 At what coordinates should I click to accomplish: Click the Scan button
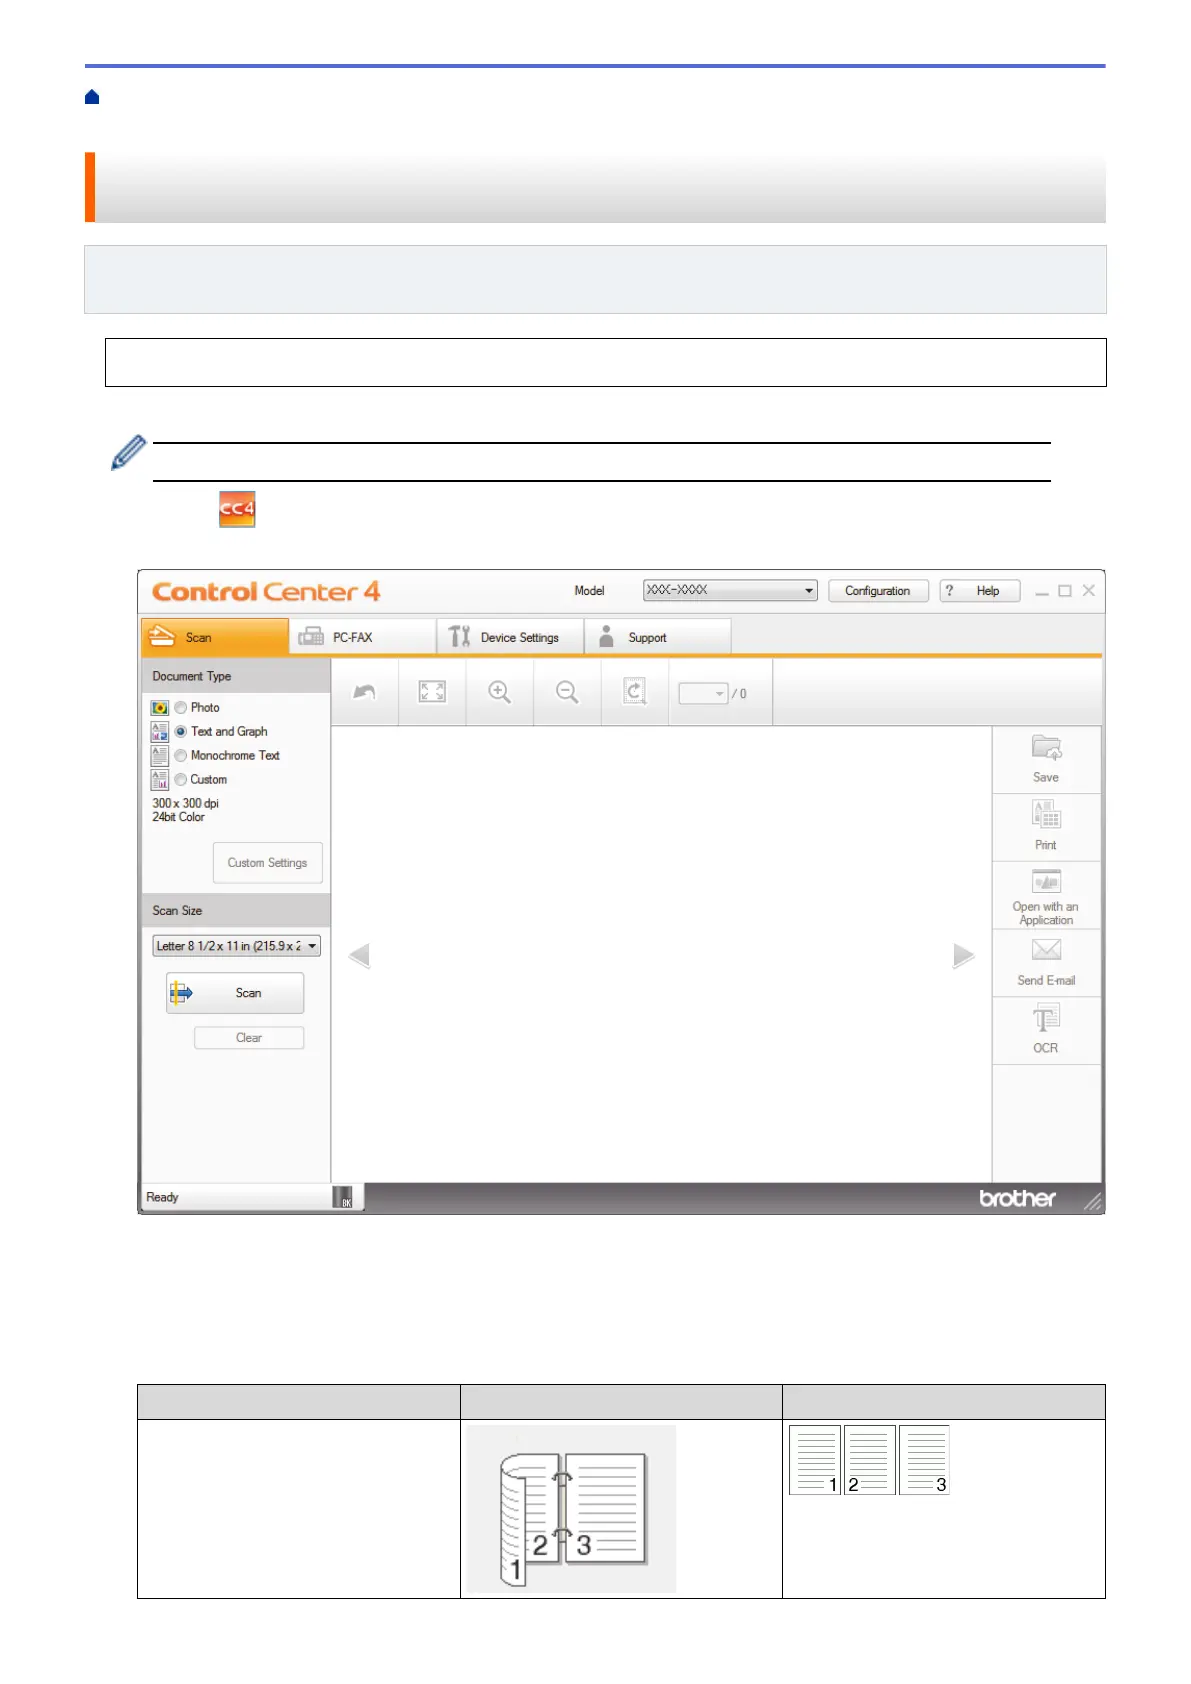click(235, 993)
